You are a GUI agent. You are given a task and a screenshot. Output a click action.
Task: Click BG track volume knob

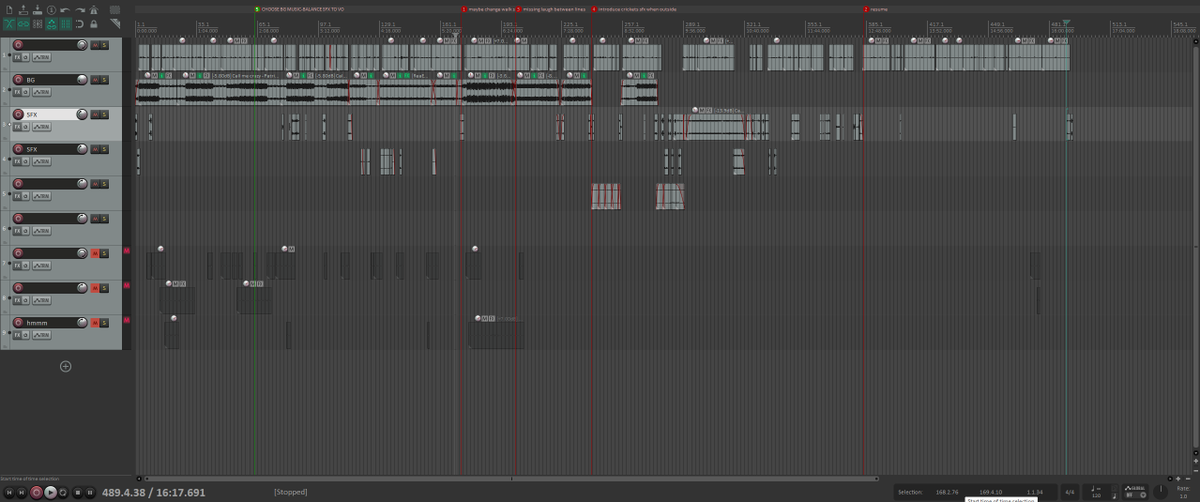82,80
